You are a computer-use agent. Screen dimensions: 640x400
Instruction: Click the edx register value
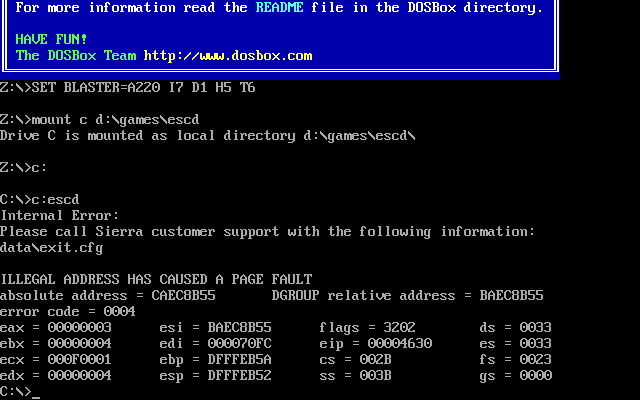click(x=80, y=376)
